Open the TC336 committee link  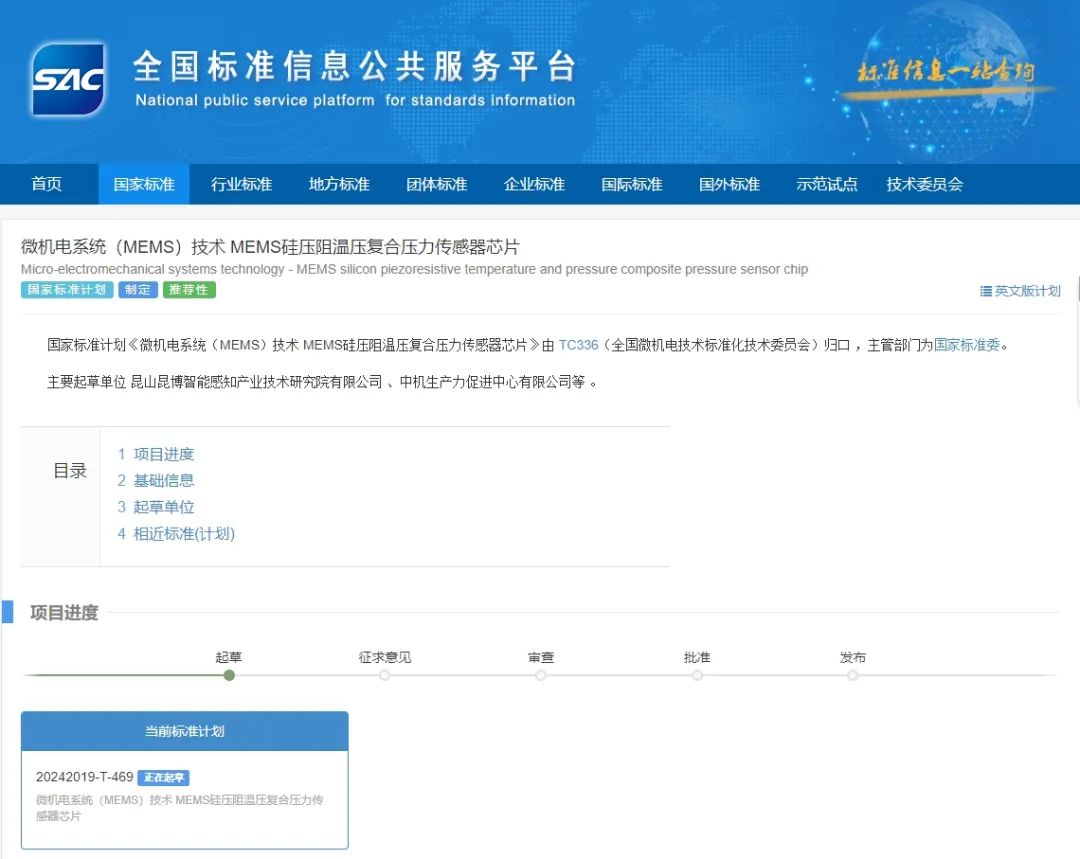[x=578, y=345]
